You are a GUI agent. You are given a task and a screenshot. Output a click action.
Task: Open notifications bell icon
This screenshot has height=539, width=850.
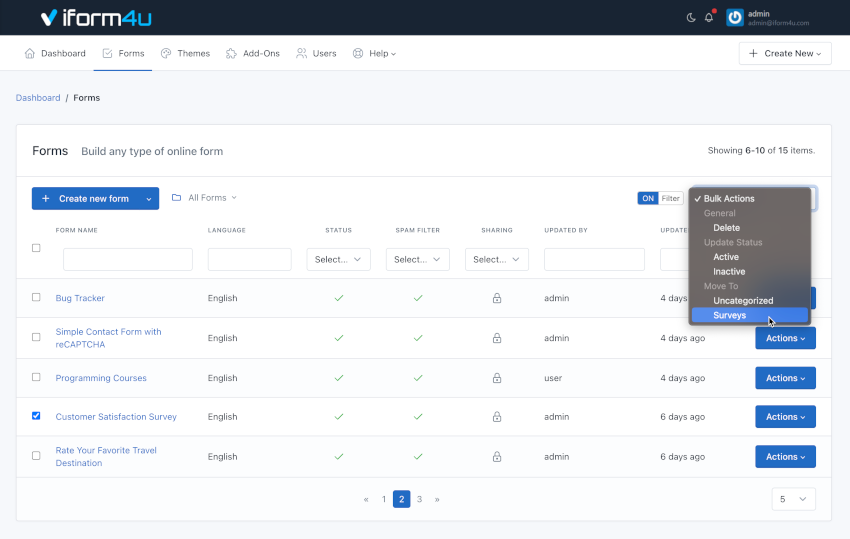coord(709,18)
